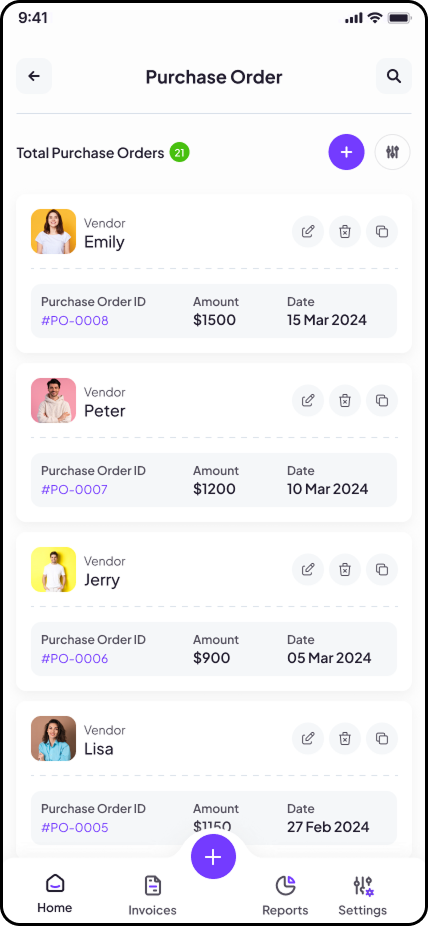Duplicate Emily's purchase order
The width and height of the screenshot is (428, 926).
[382, 232]
